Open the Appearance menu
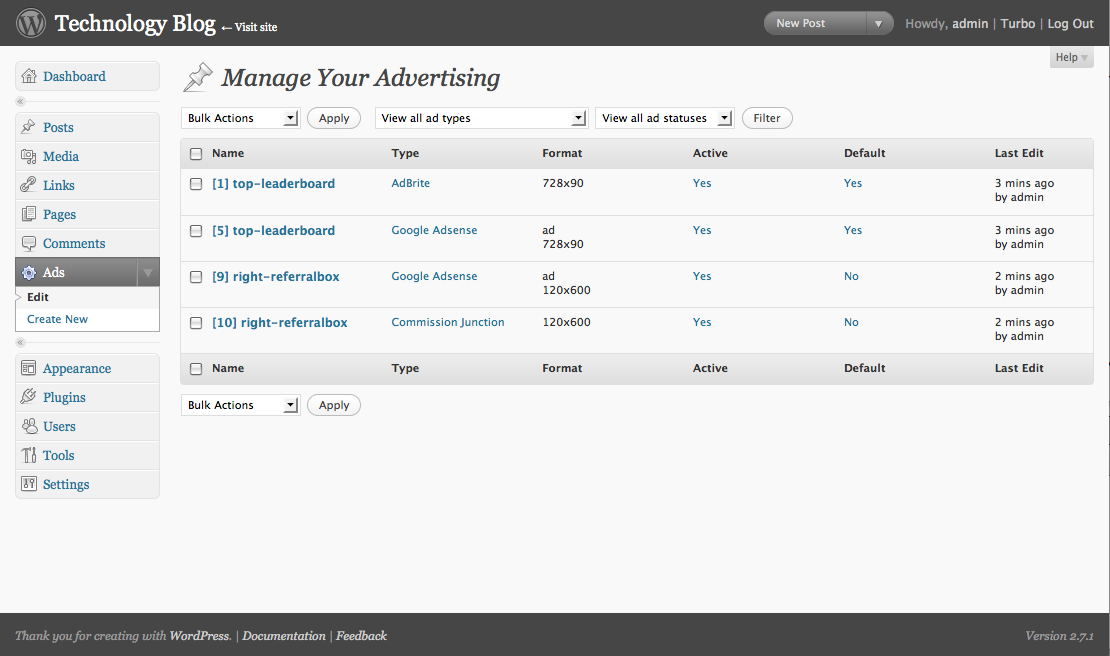The height and width of the screenshot is (656, 1110). 77,369
